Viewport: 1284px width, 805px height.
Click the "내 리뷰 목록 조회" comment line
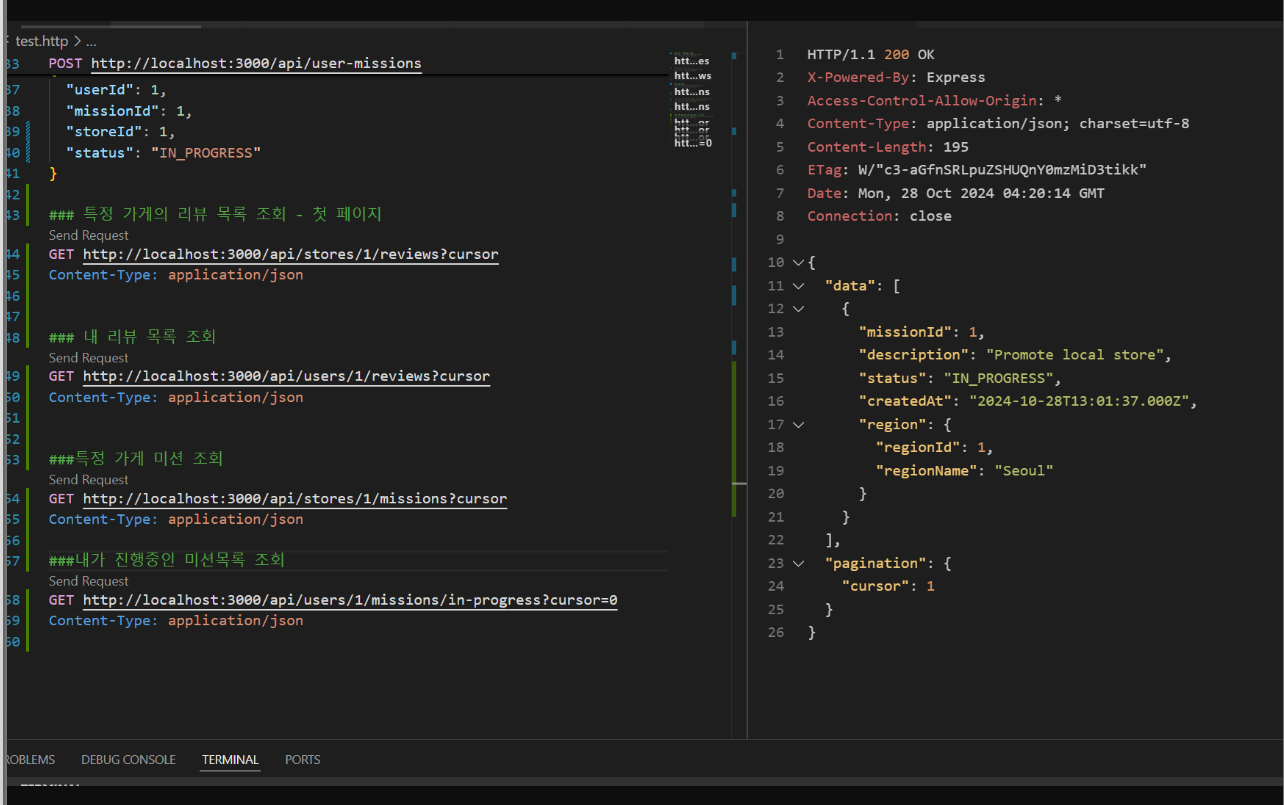132,337
